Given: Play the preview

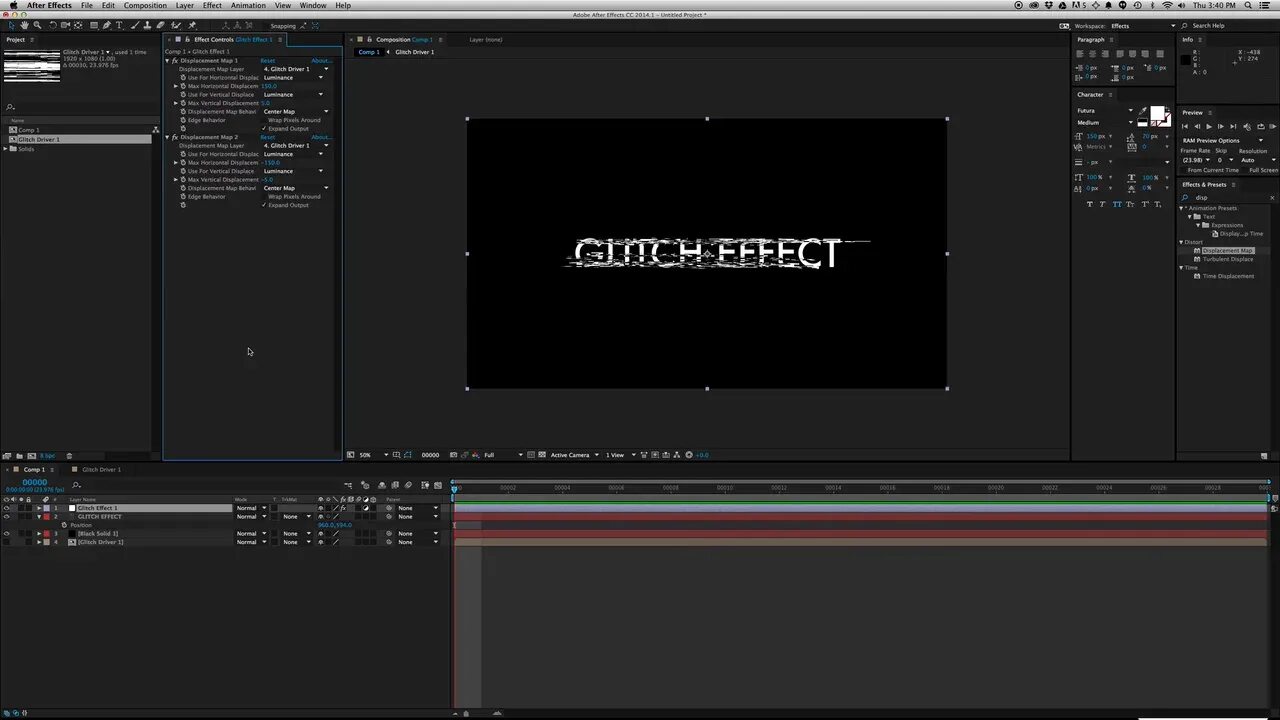Looking at the screenshot, I should (1208, 126).
